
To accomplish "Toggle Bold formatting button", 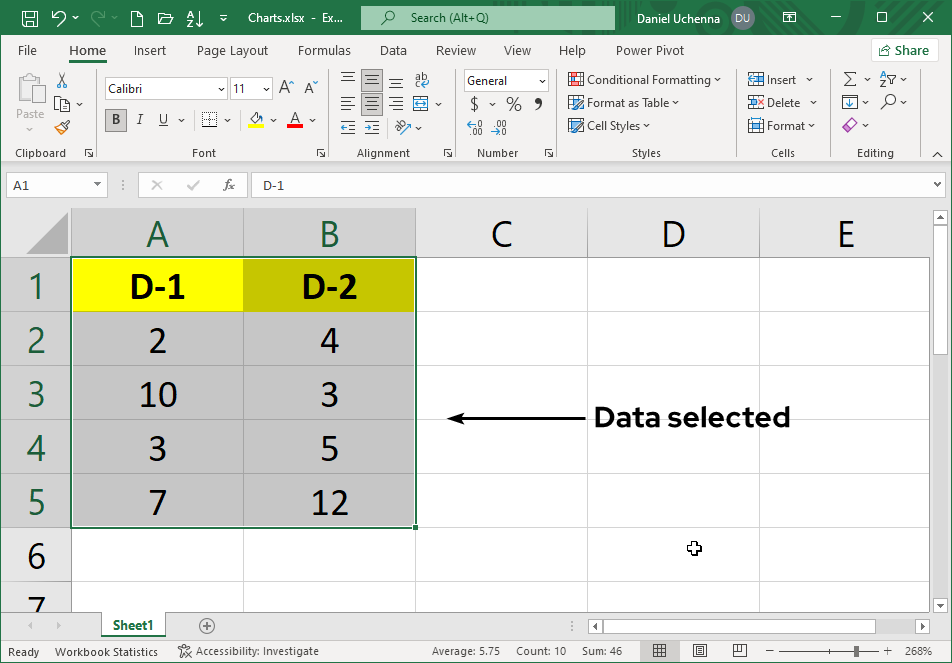I will pos(116,120).
